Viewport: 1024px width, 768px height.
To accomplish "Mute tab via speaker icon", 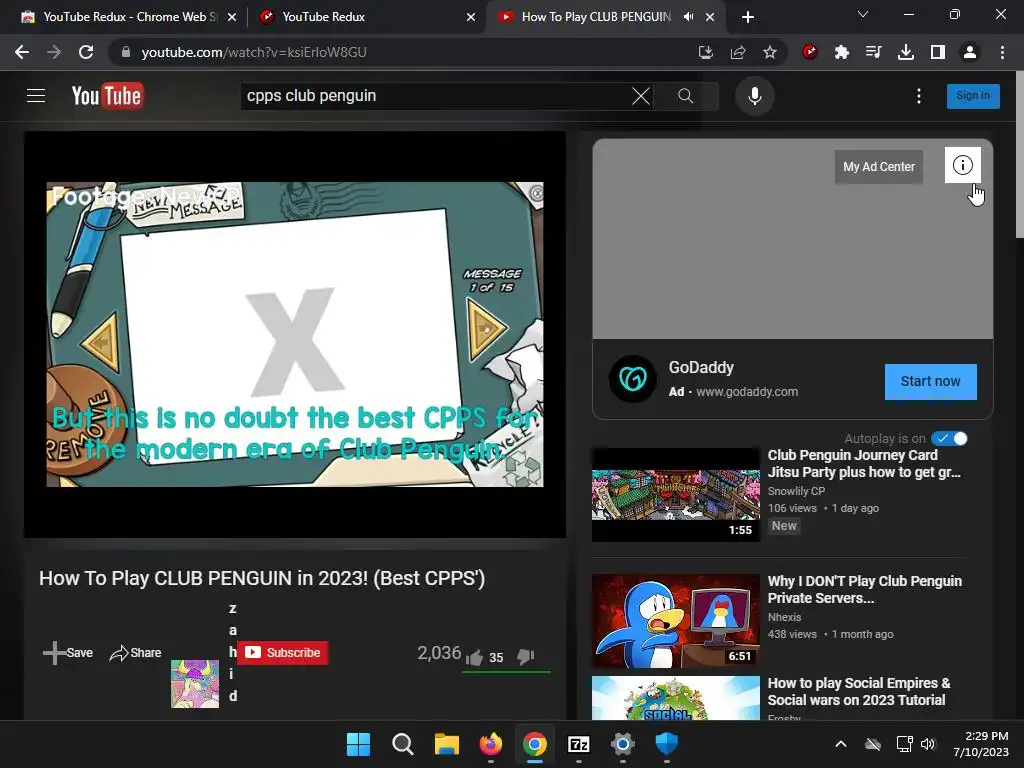I will click(688, 17).
